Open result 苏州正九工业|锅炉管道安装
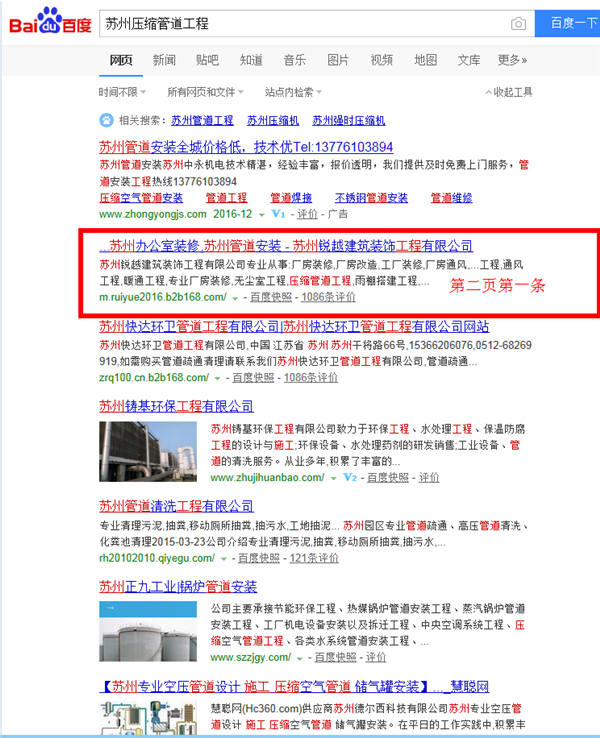Viewport: 600px width, 738px height. (178, 587)
